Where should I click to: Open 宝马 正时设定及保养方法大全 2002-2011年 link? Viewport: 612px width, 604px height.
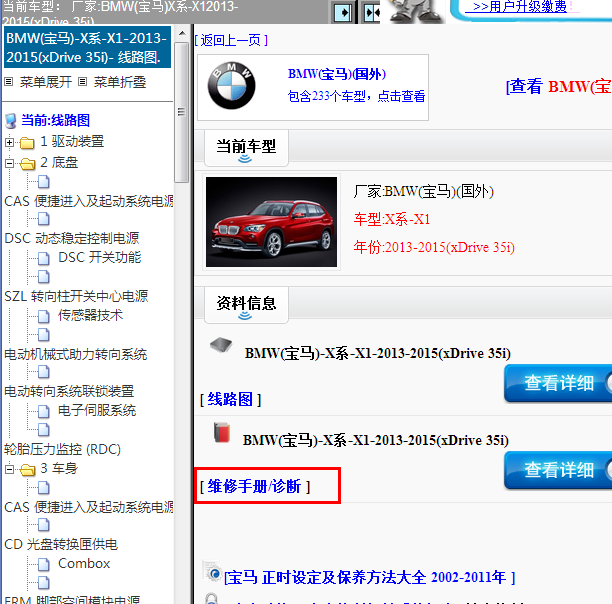(370, 577)
